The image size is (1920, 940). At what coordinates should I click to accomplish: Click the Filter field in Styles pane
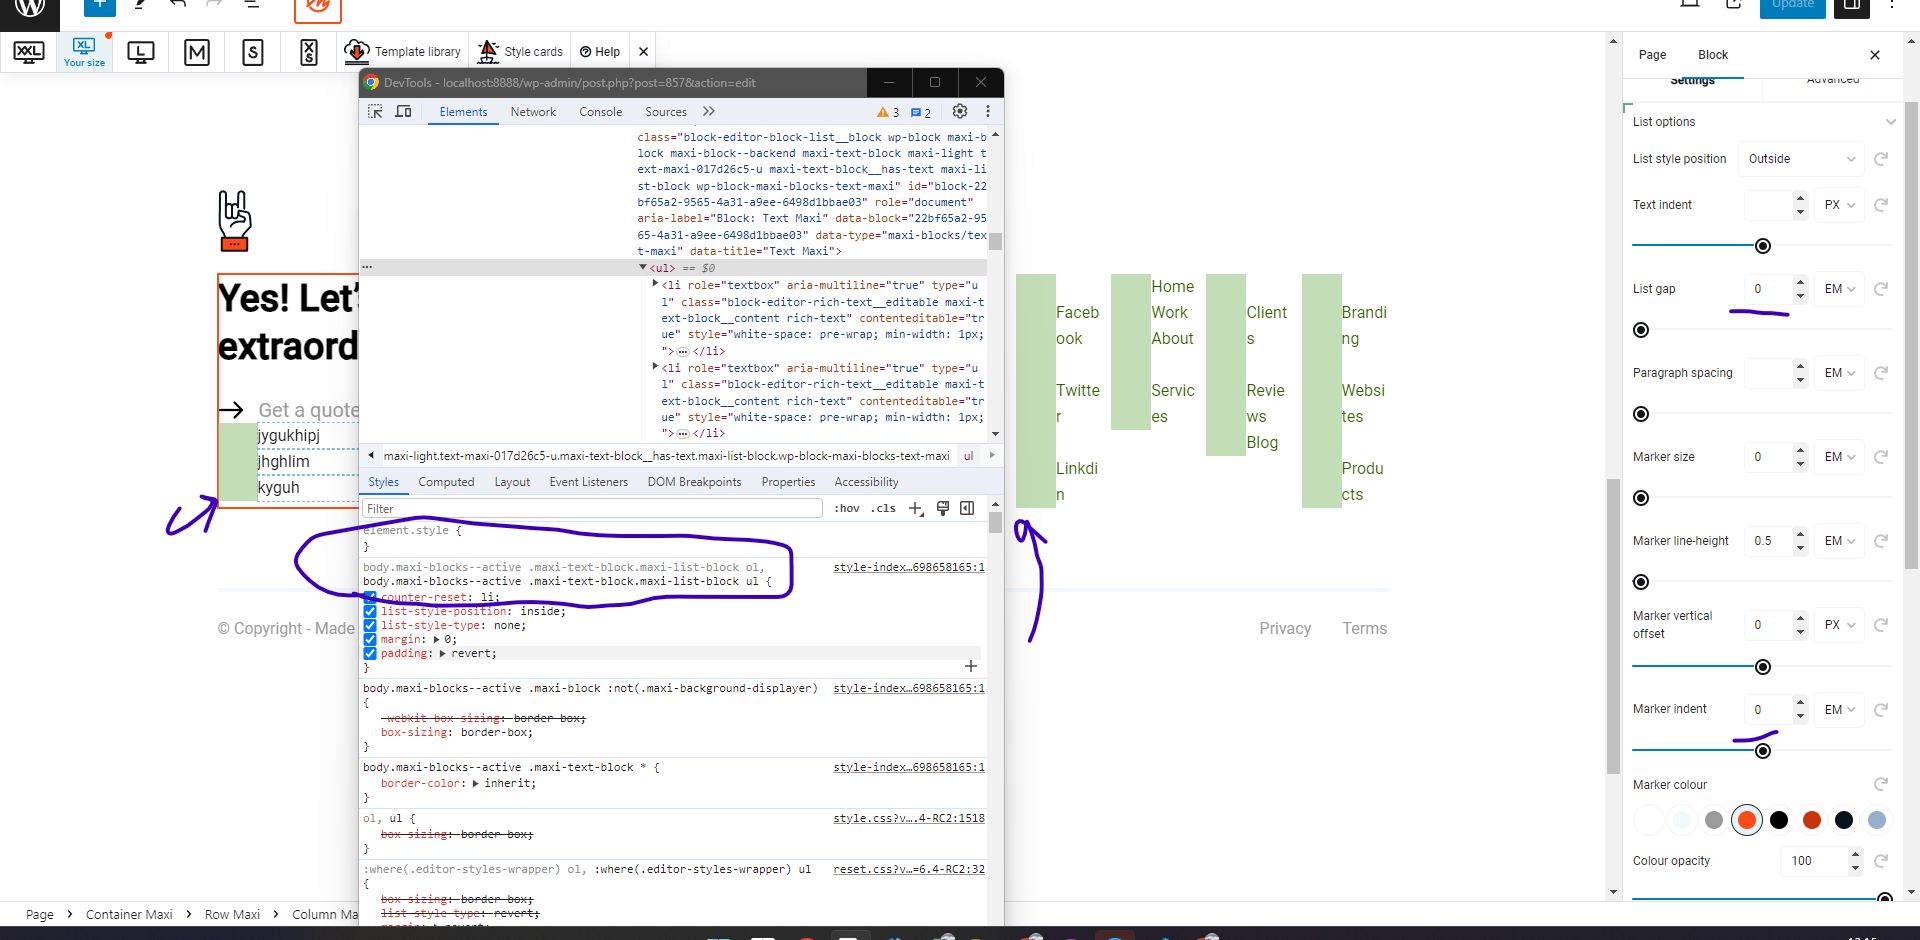[x=590, y=508]
